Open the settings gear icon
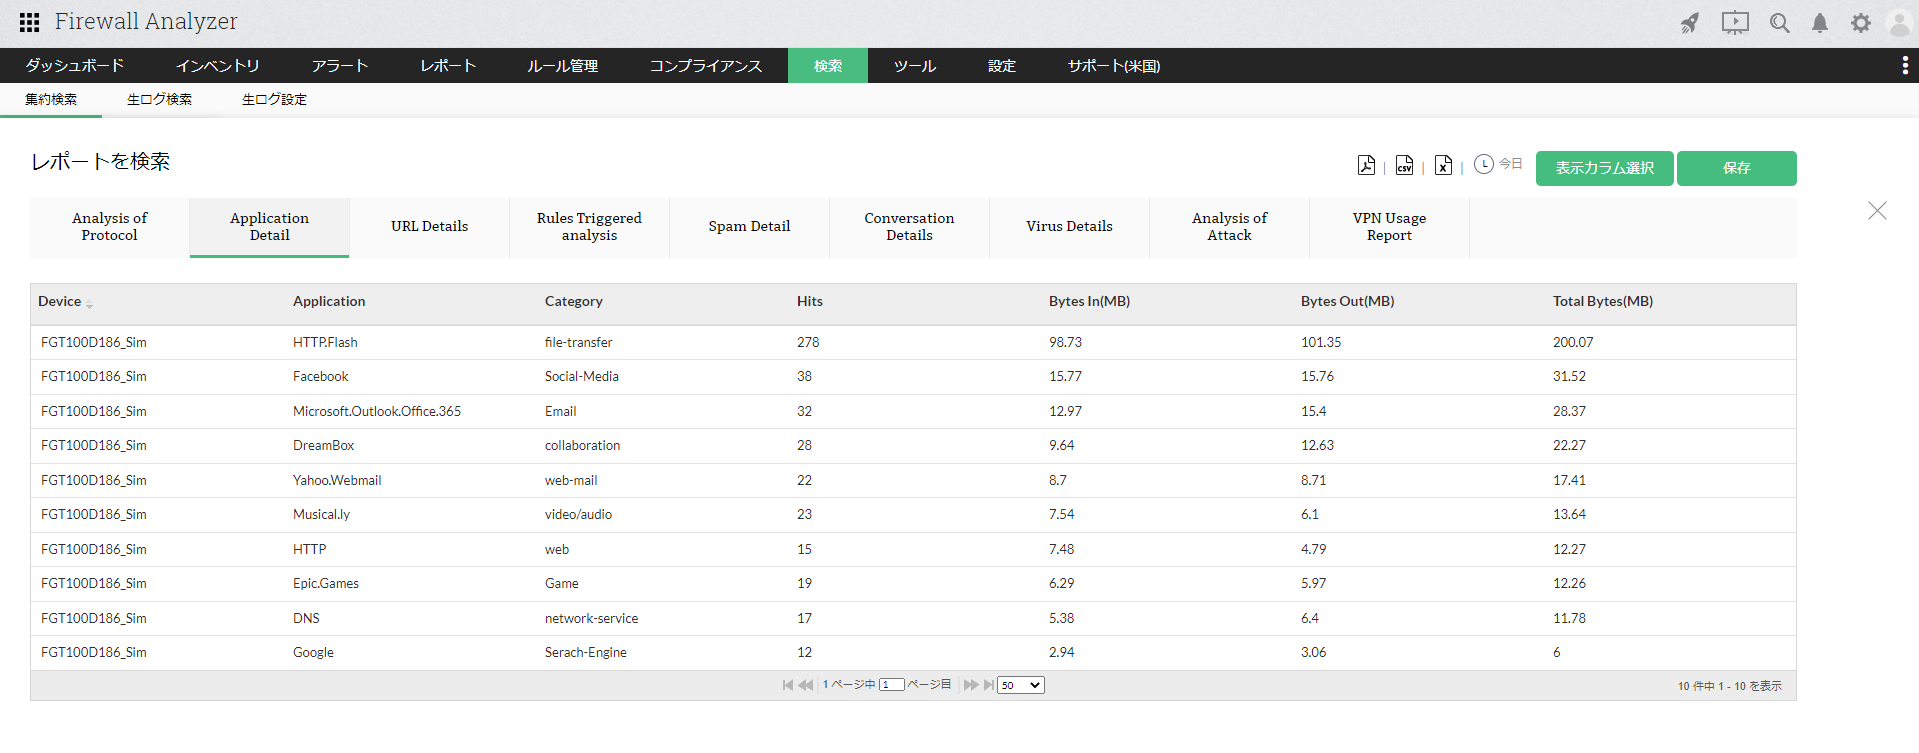This screenshot has width=1919, height=753. click(1860, 23)
